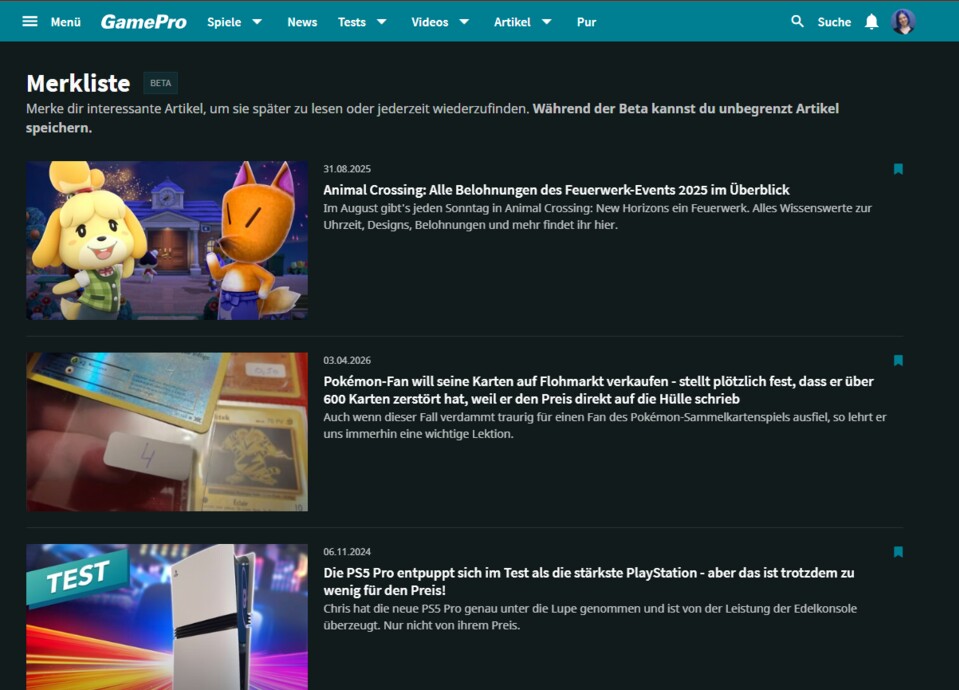Open notifications bell icon
Viewport: 959px width, 690px height.
click(x=872, y=22)
